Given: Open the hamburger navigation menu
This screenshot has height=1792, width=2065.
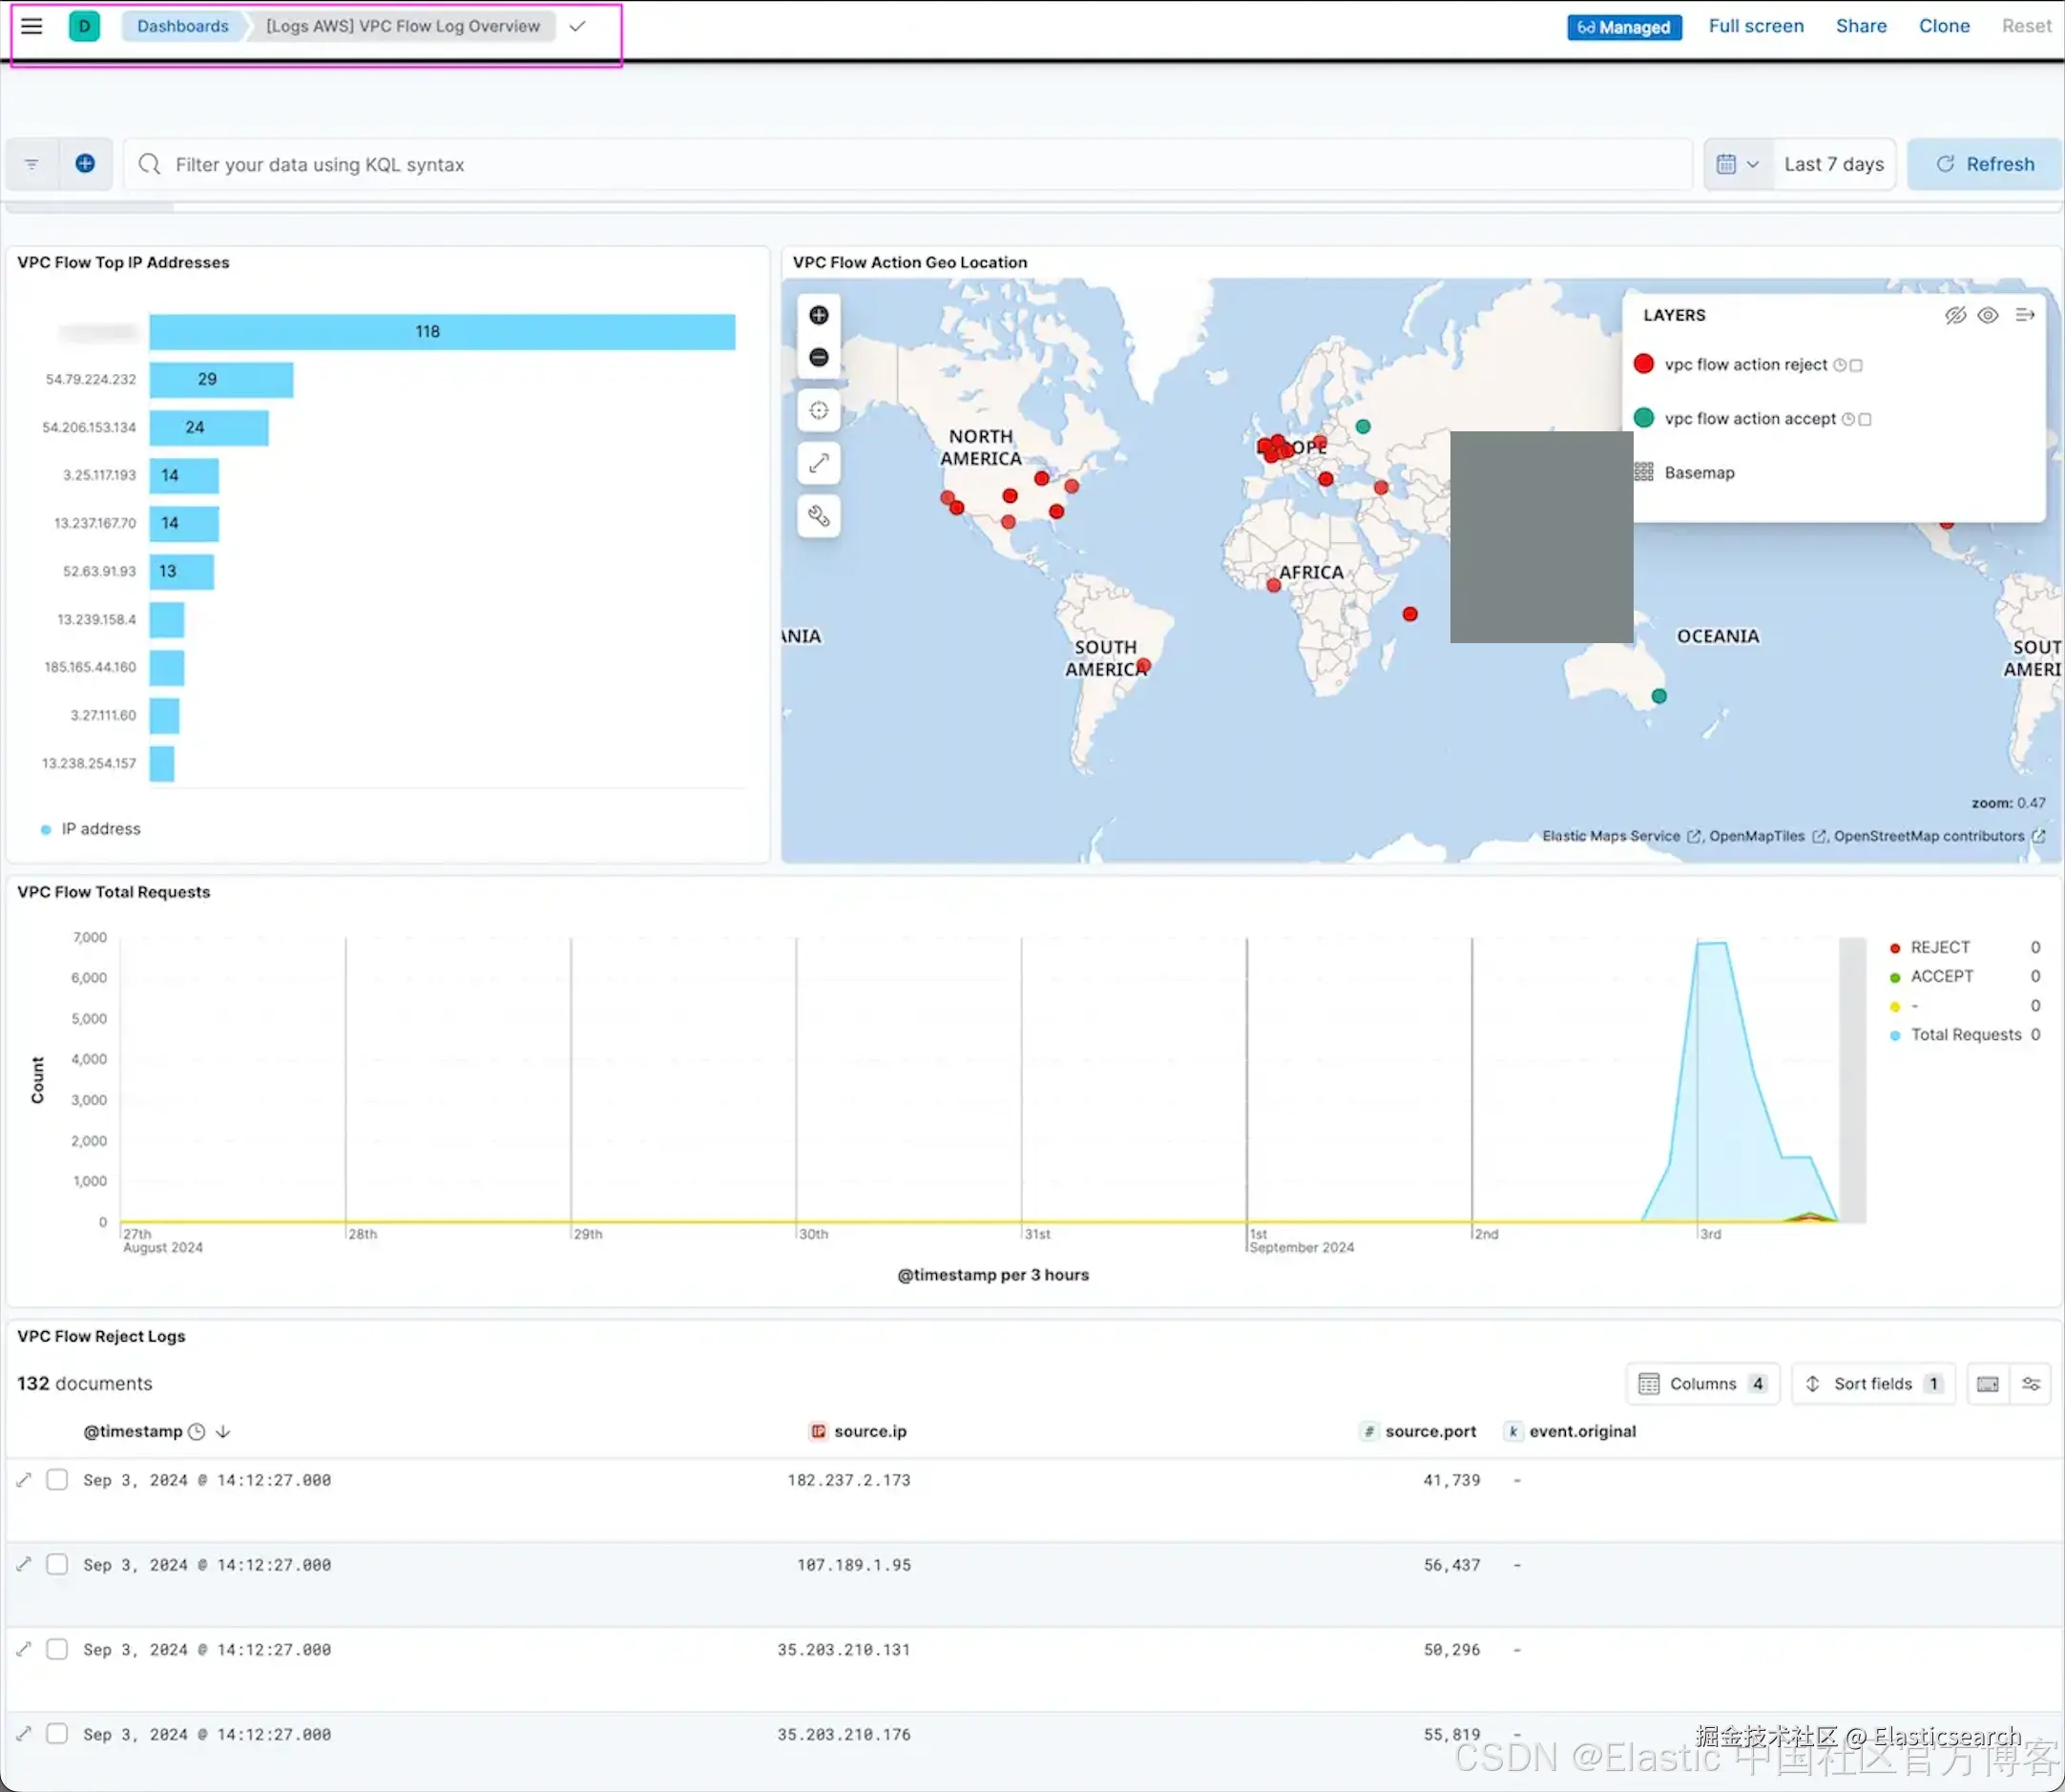Looking at the screenshot, I should pyautogui.click(x=32, y=26).
